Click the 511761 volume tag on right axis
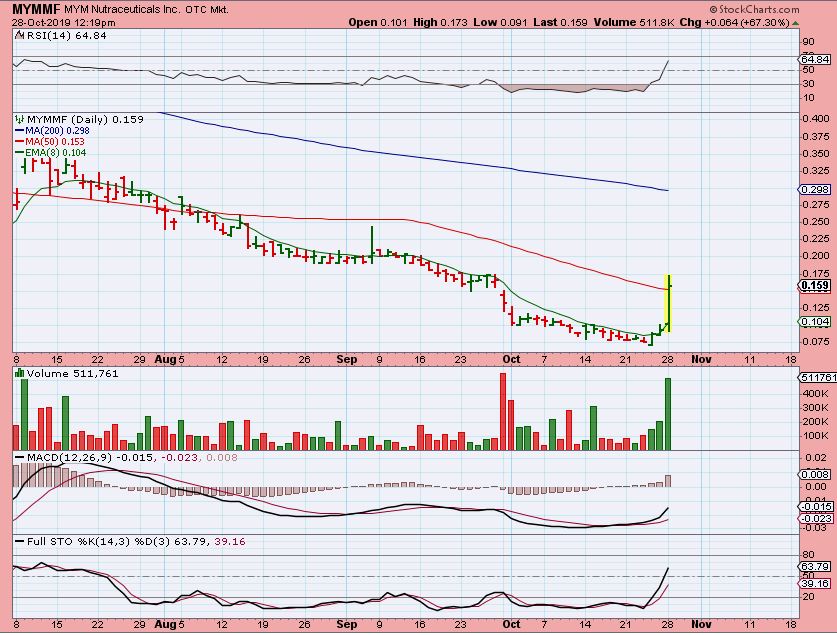Screen dimensions: 837x635 tap(818, 378)
